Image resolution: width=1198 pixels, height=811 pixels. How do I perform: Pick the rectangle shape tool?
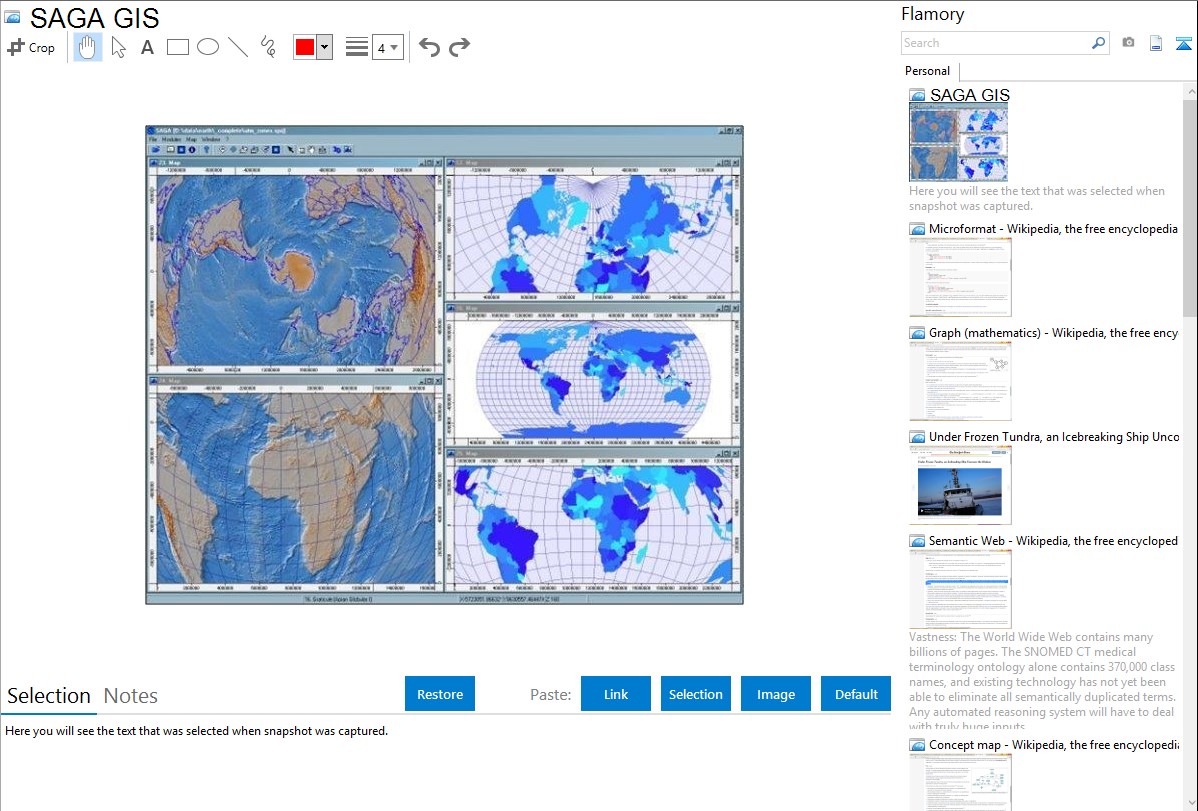(178, 47)
